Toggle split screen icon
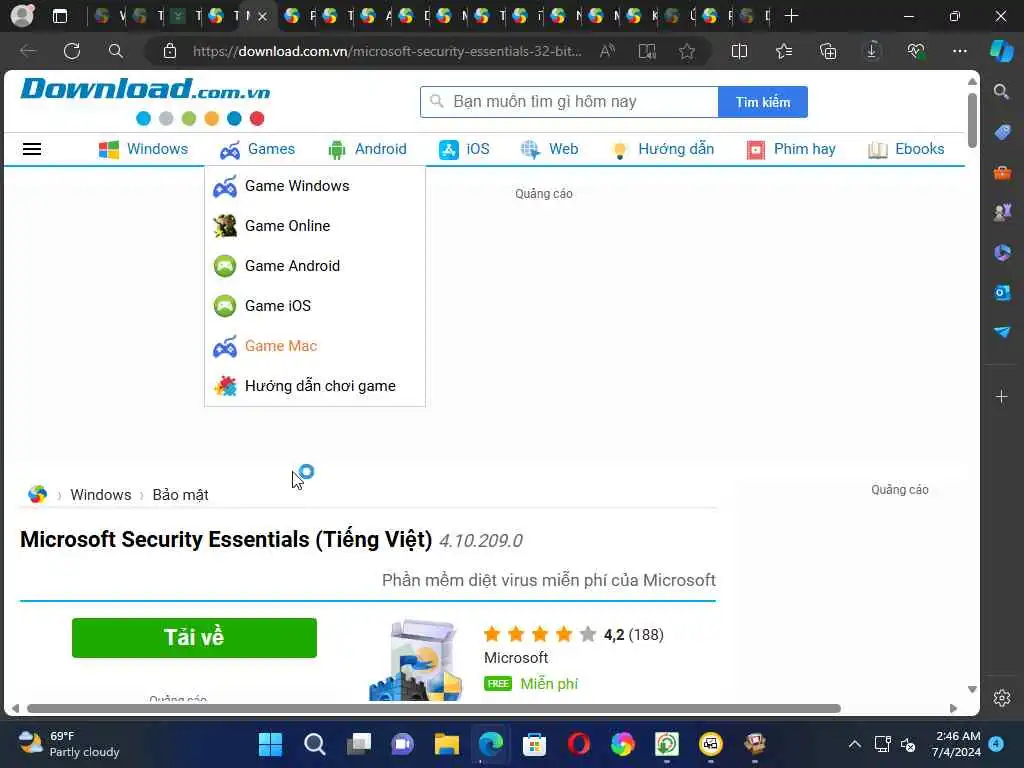Viewport: 1024px width, 768px height. click(x=739, y=51)
